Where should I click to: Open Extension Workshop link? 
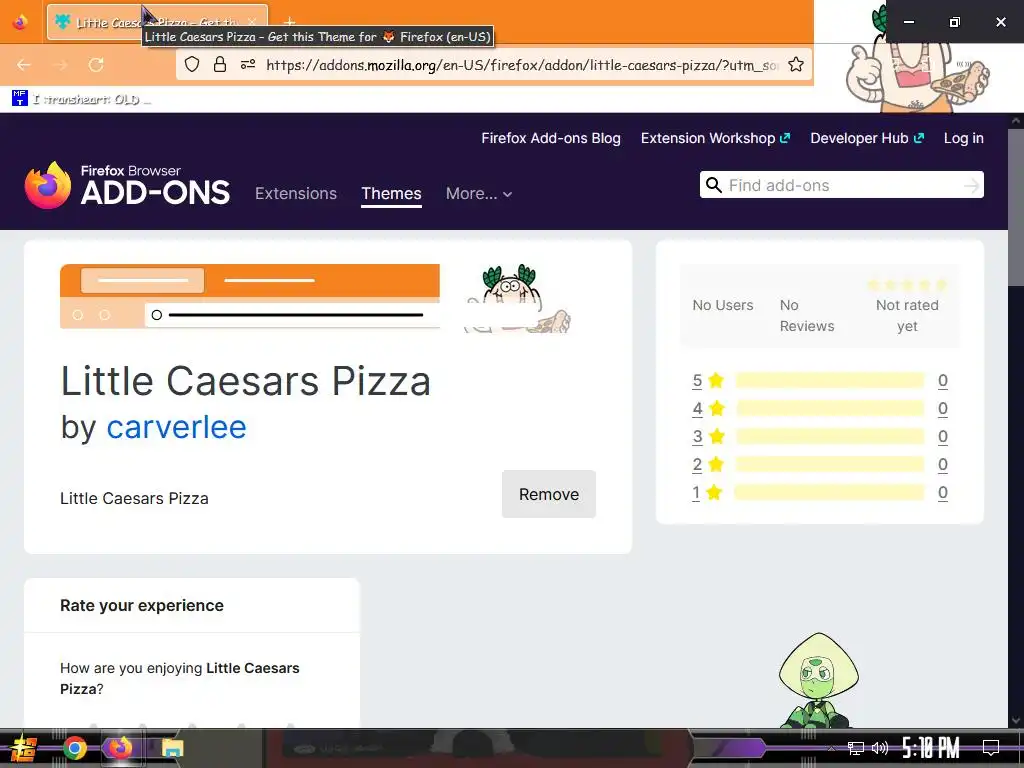coord(715,138)
